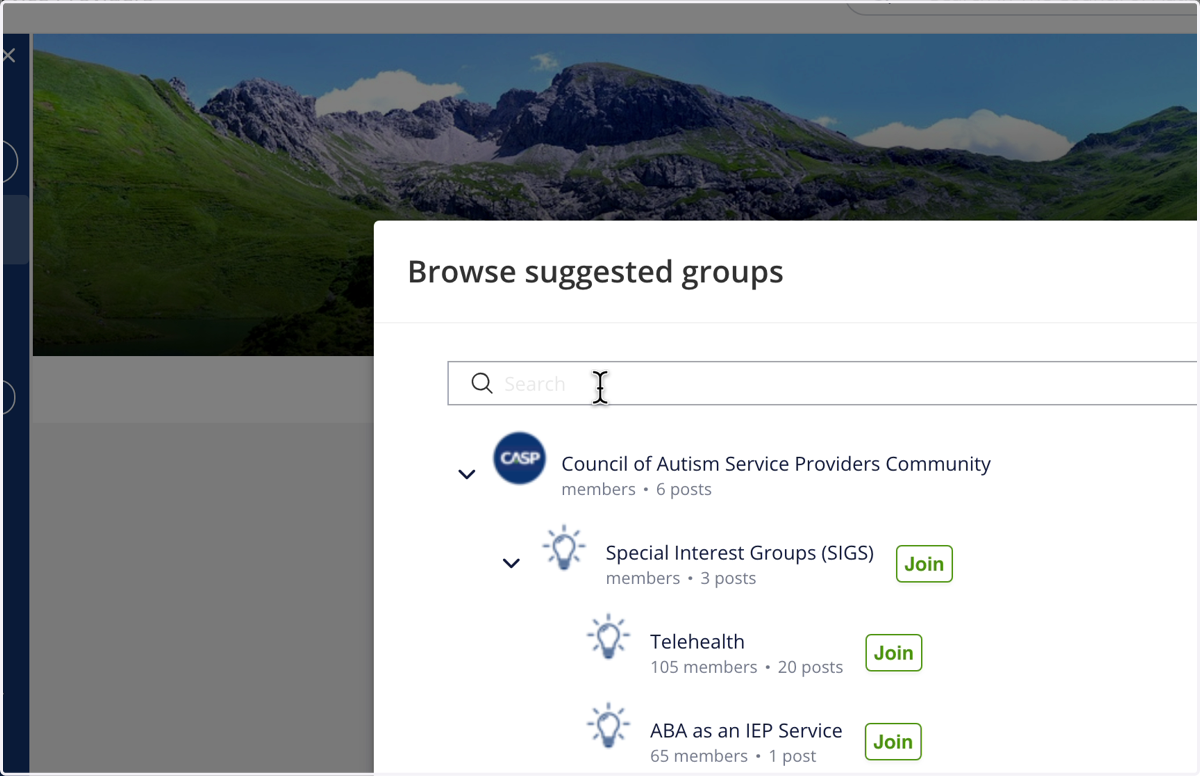
Task: Click the Search groups input field
Action: click(x=822, y=384)
